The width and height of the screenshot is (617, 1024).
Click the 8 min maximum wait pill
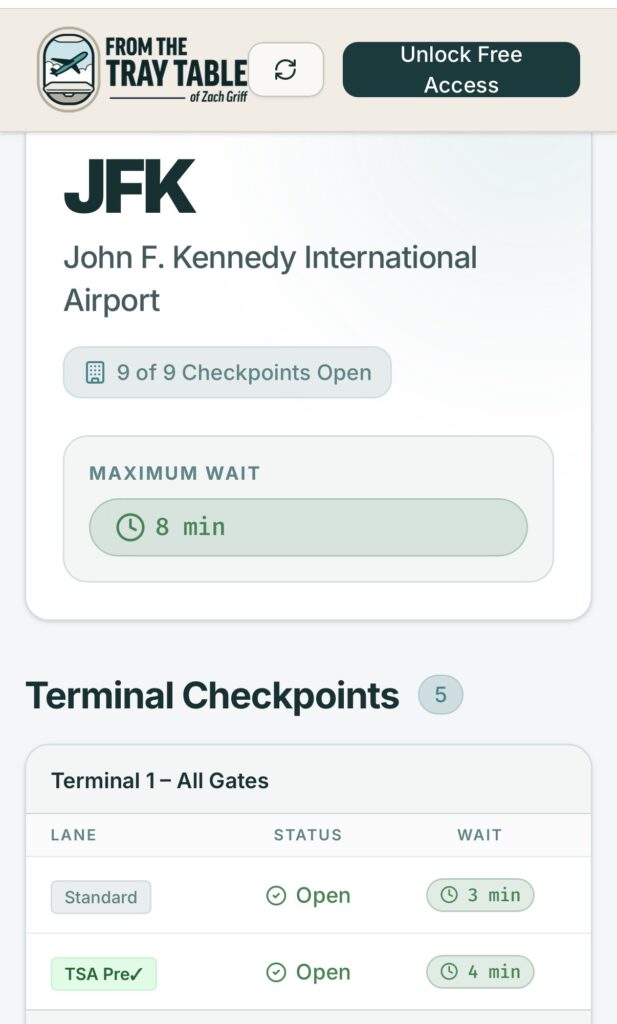[308, 527]
